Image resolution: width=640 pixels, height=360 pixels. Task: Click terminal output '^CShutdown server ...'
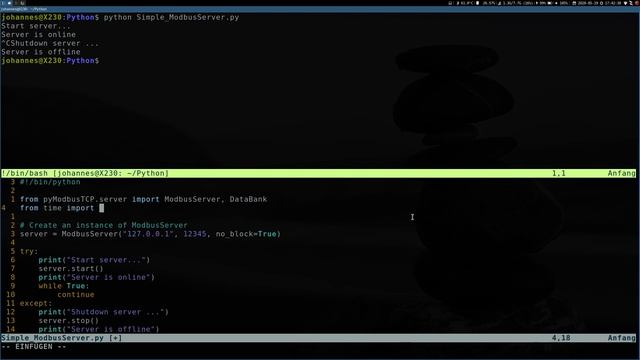(x=50, y=43)
